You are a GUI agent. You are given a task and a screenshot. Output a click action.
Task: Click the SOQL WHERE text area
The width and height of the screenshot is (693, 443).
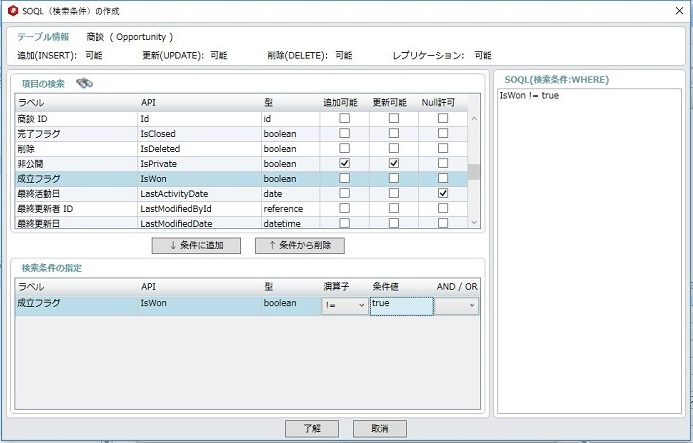tap(589, 251)
